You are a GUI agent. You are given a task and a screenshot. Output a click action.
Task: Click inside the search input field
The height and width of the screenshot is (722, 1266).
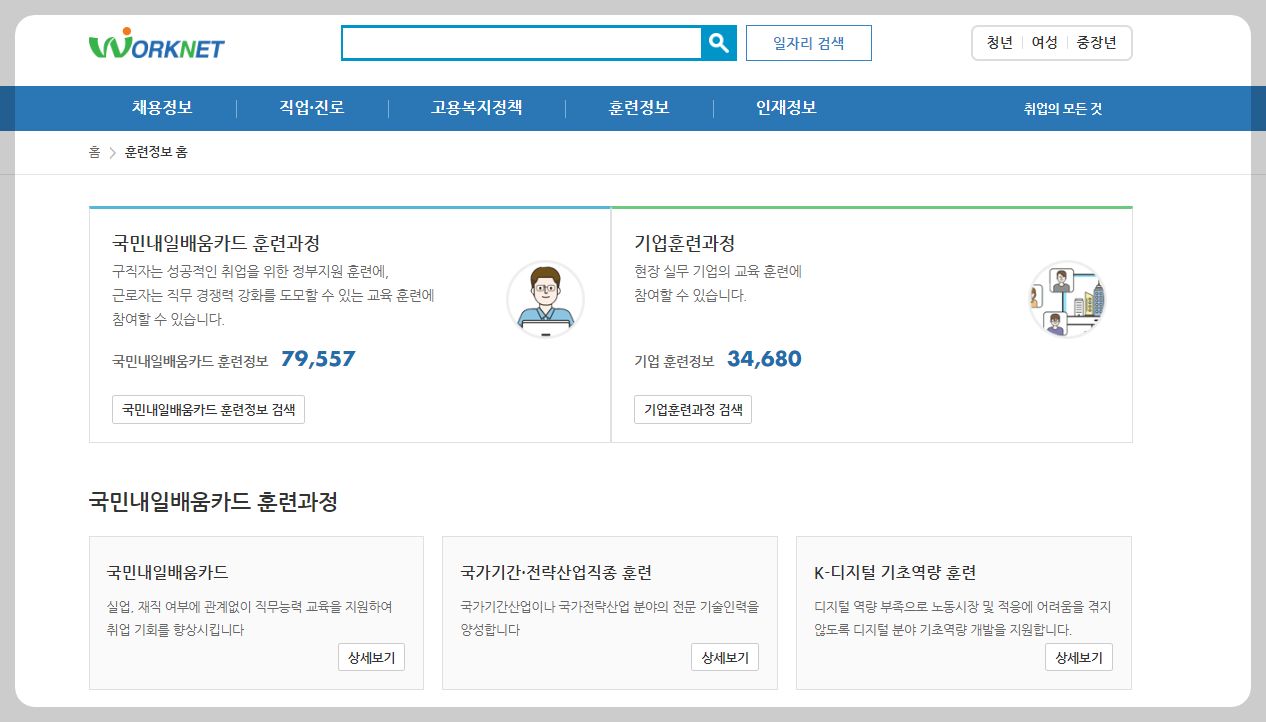click(520, 43)
